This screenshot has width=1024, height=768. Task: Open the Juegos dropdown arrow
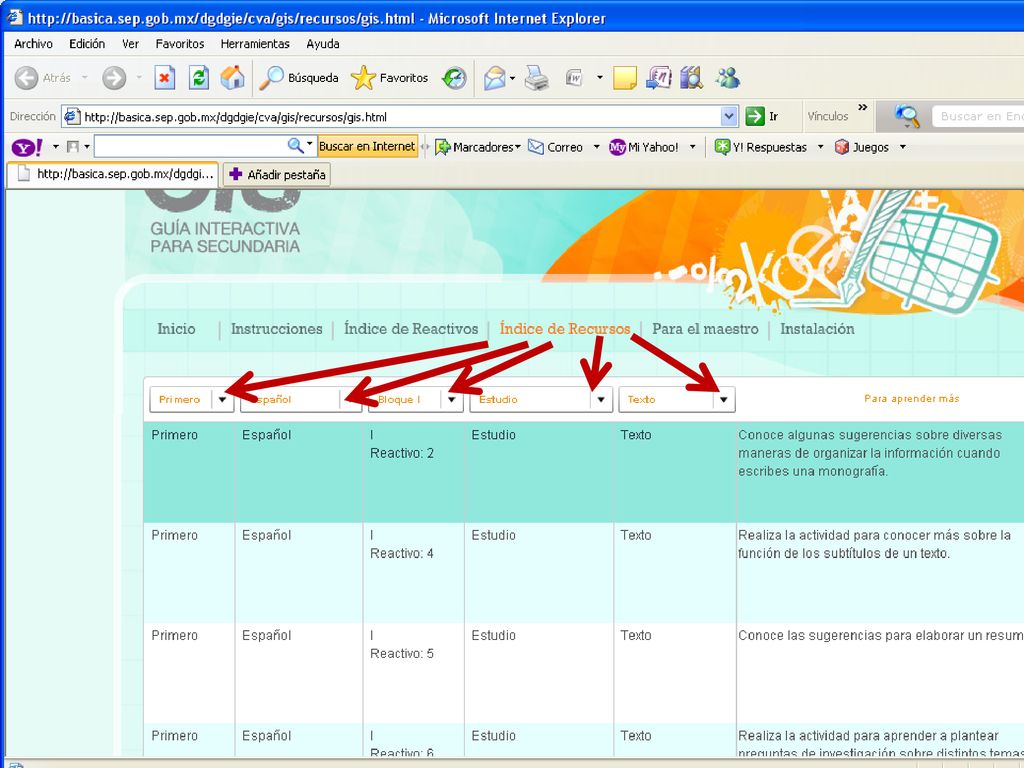[x=903, y=147]
